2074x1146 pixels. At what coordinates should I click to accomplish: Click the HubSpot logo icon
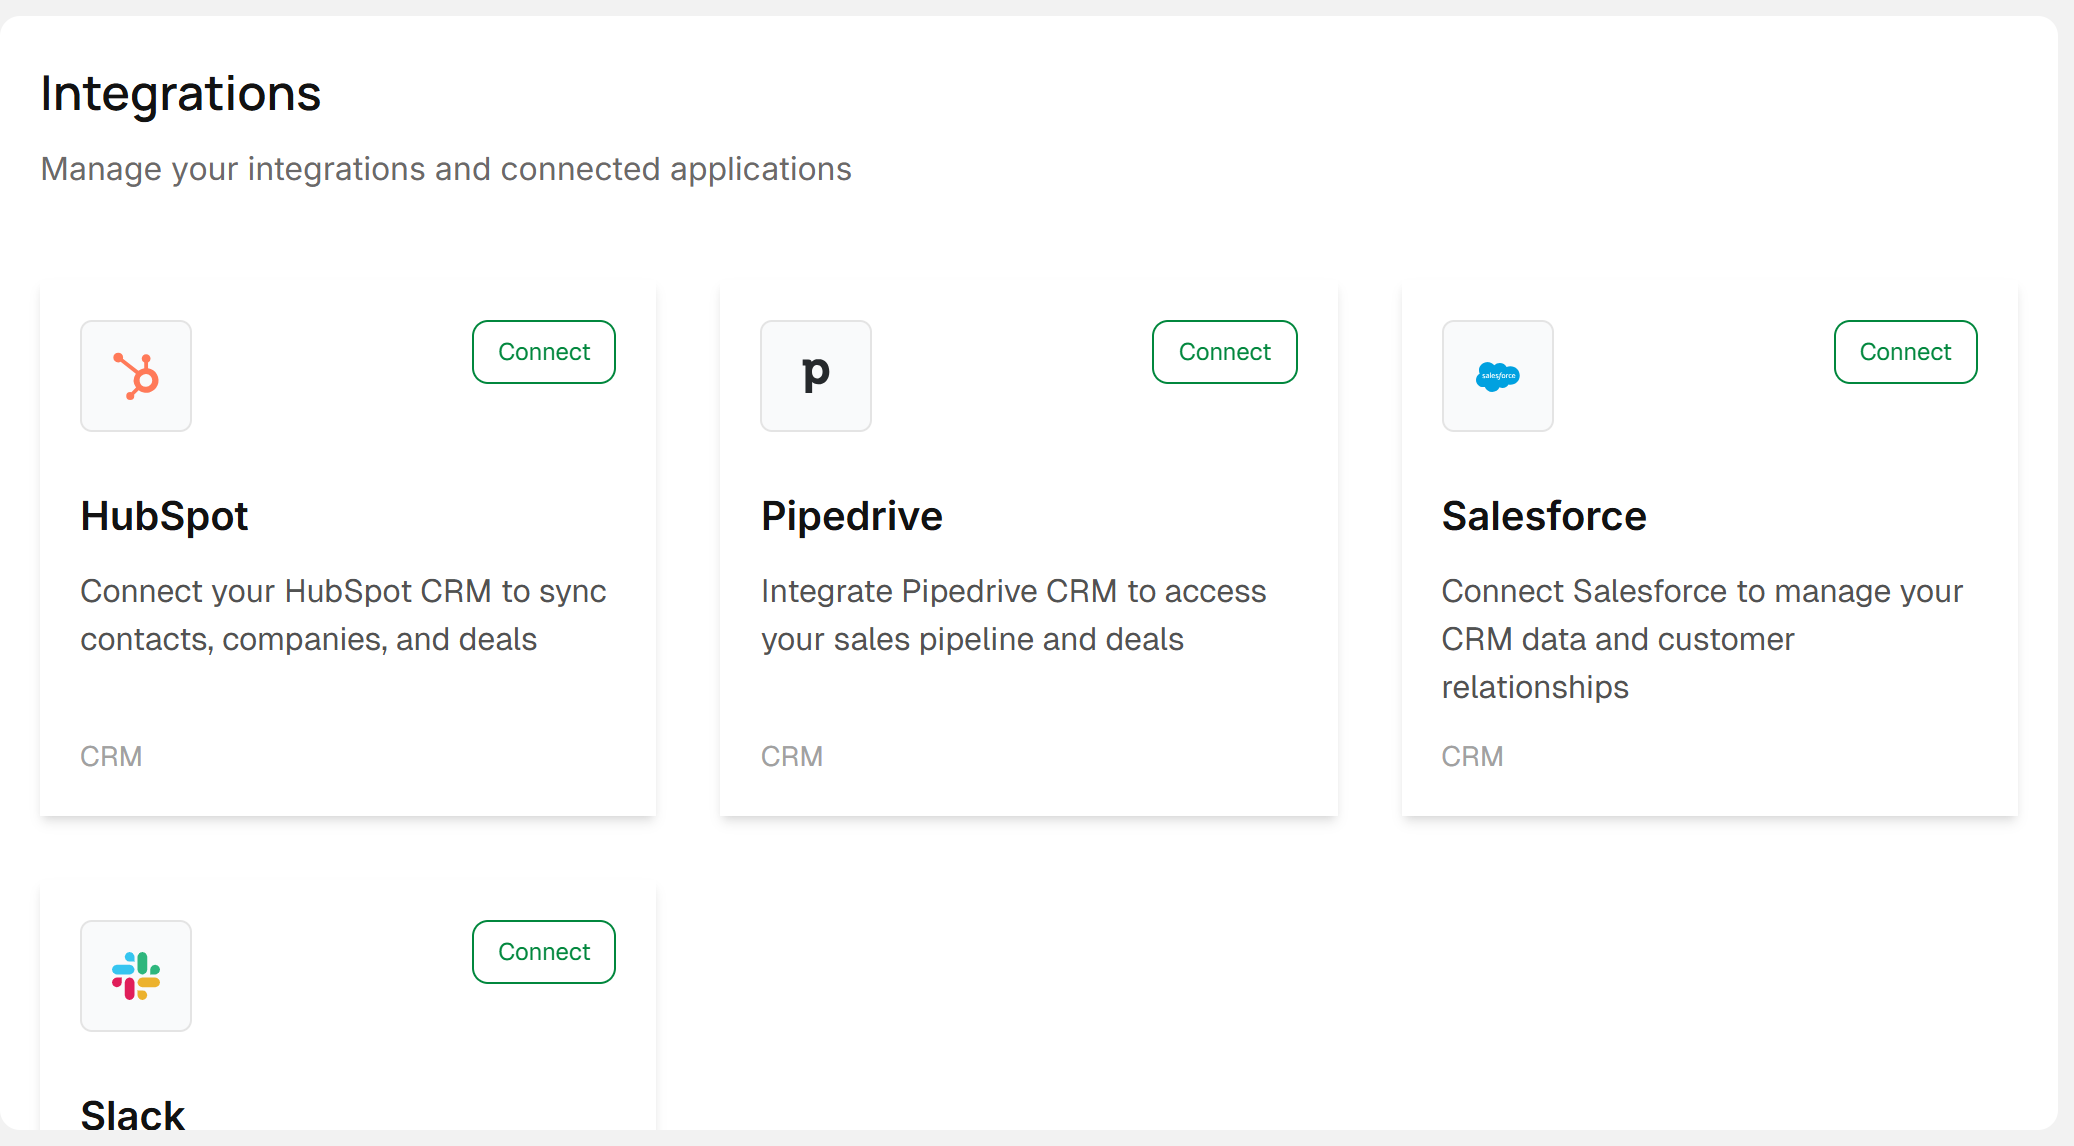click(x=136, y=376)
